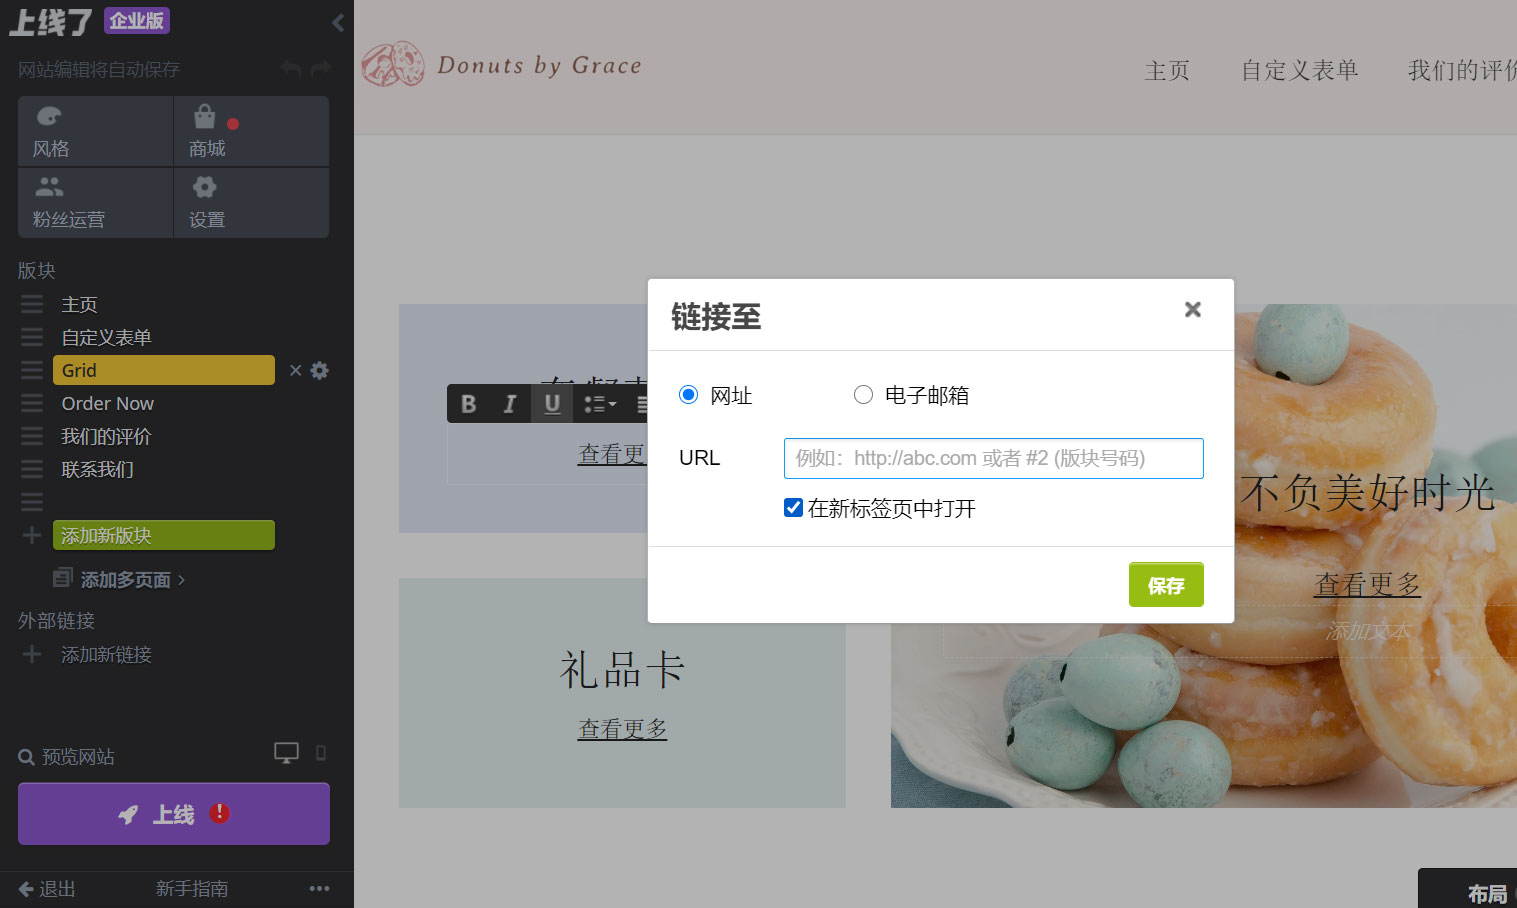Screen dimensions: 1517x908
Task: Apply bold formatting in the text toolbar
Action: [468, 403]
